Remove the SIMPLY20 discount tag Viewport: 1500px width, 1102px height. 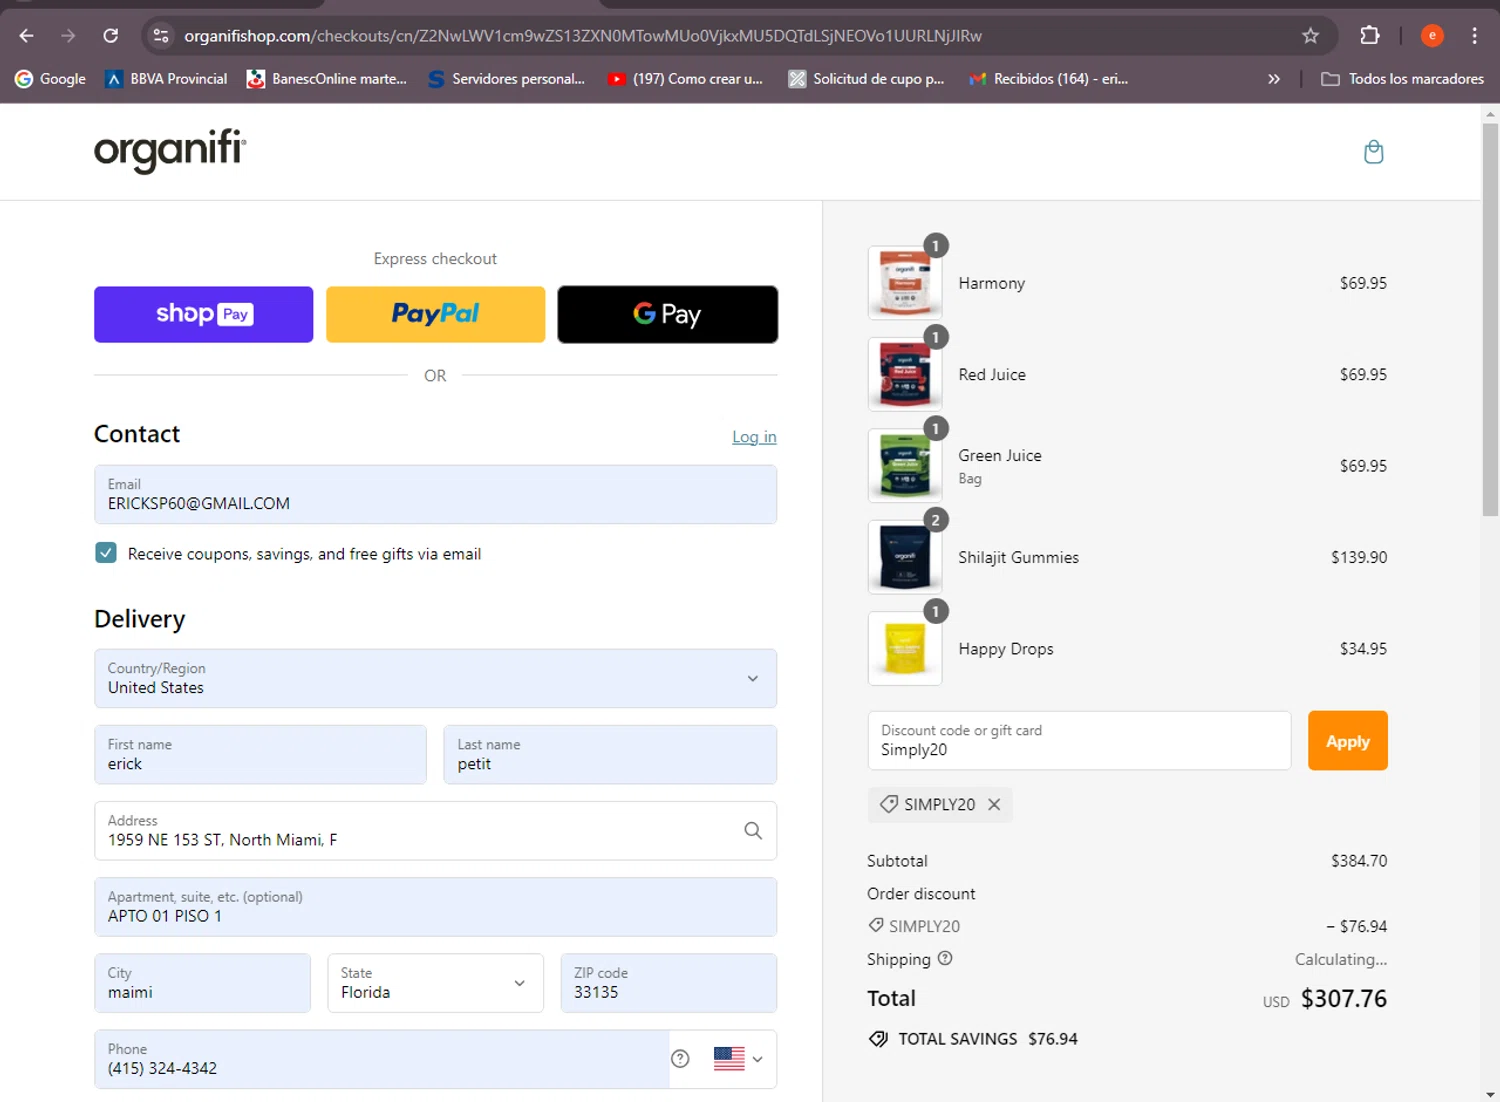click(994, 804)
